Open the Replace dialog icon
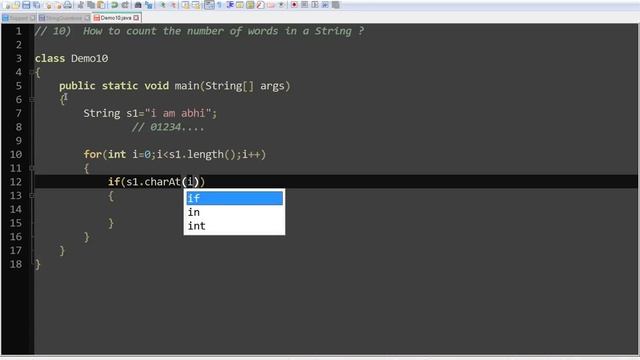The width and height of the screenshot is (640, 360). coord(149,5)
